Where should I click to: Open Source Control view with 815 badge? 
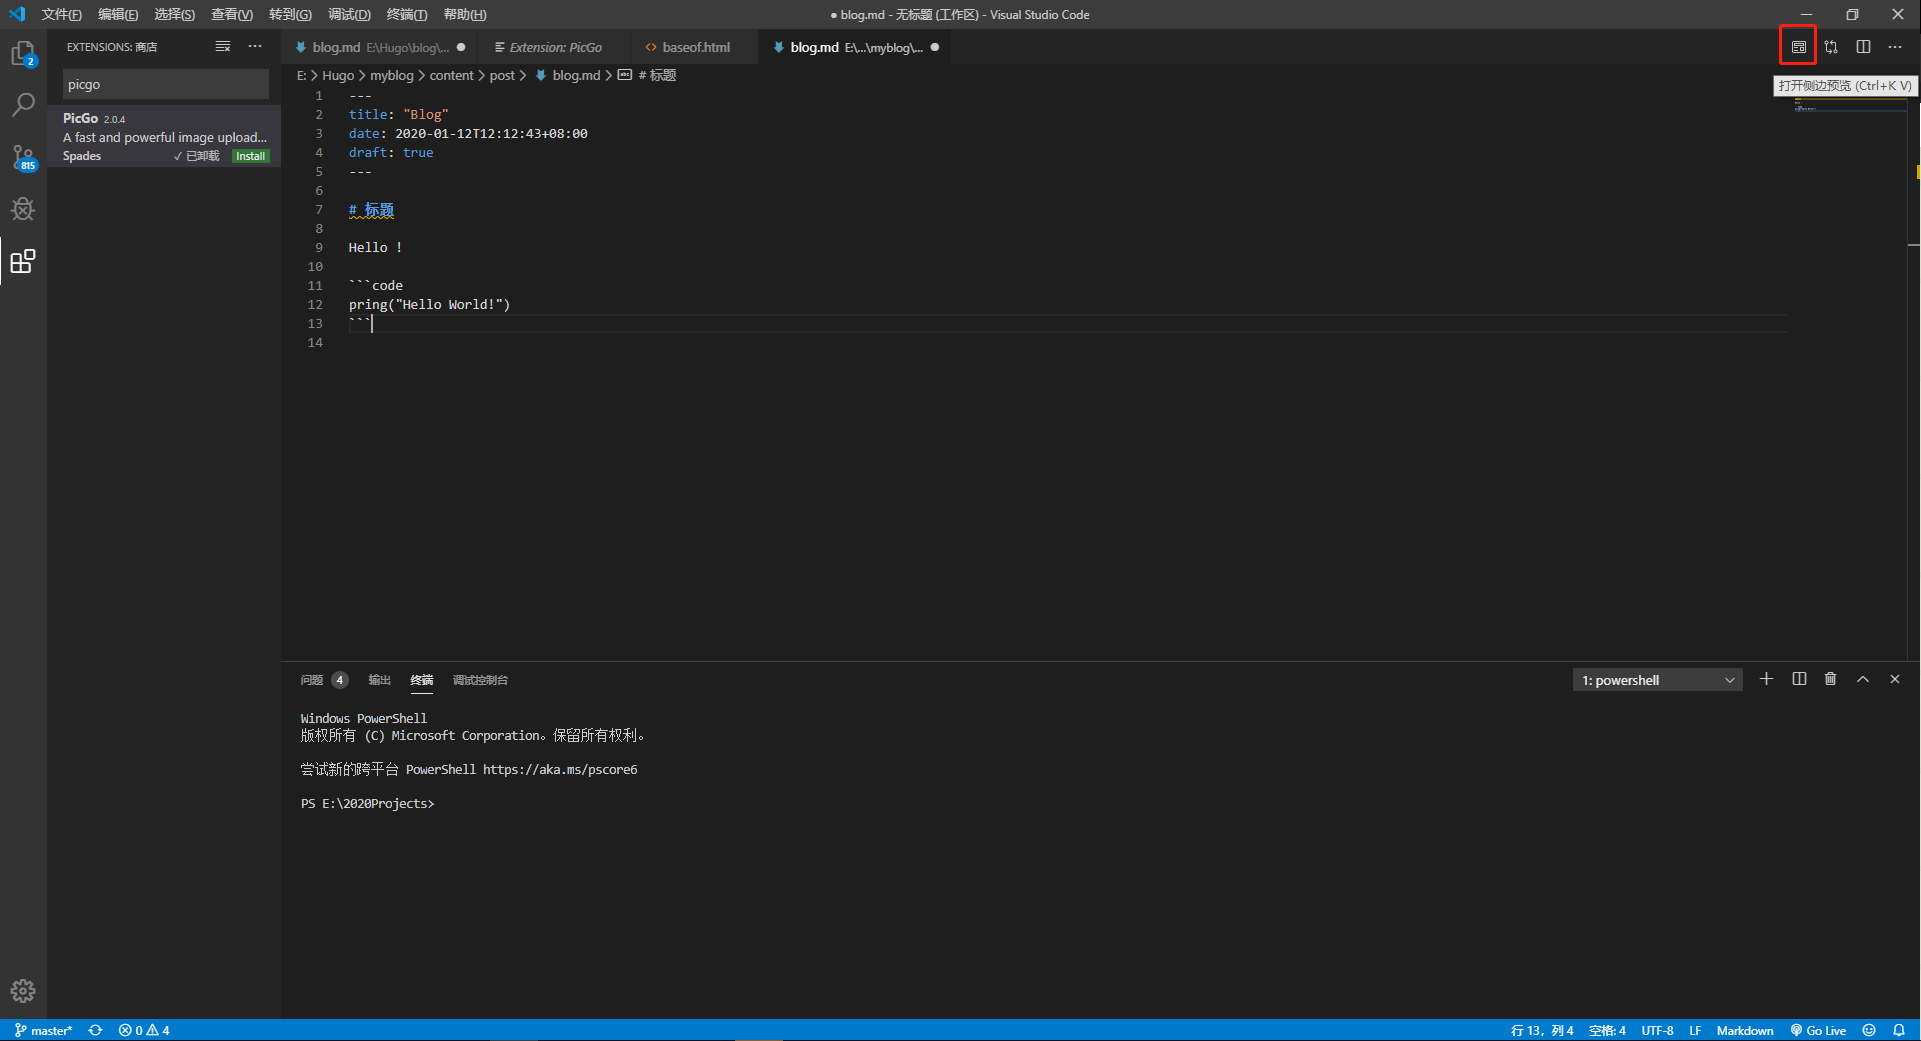coord(23,157)
